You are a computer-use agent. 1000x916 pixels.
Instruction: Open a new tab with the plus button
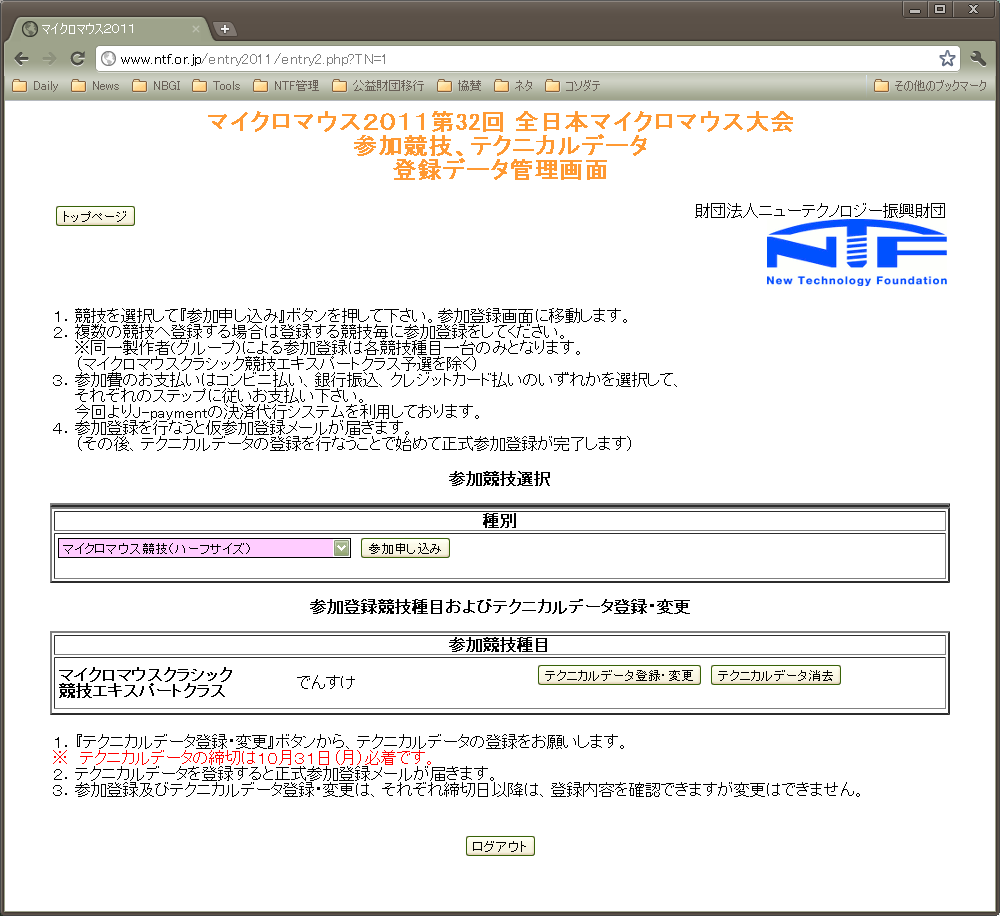(x=225, y=29)
